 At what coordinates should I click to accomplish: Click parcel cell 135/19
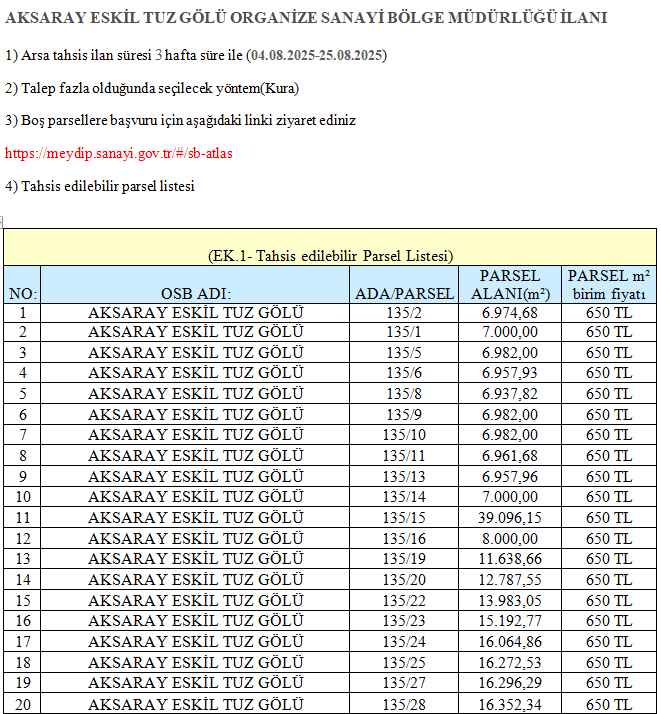pyautogui.click(x=404, y=558)
